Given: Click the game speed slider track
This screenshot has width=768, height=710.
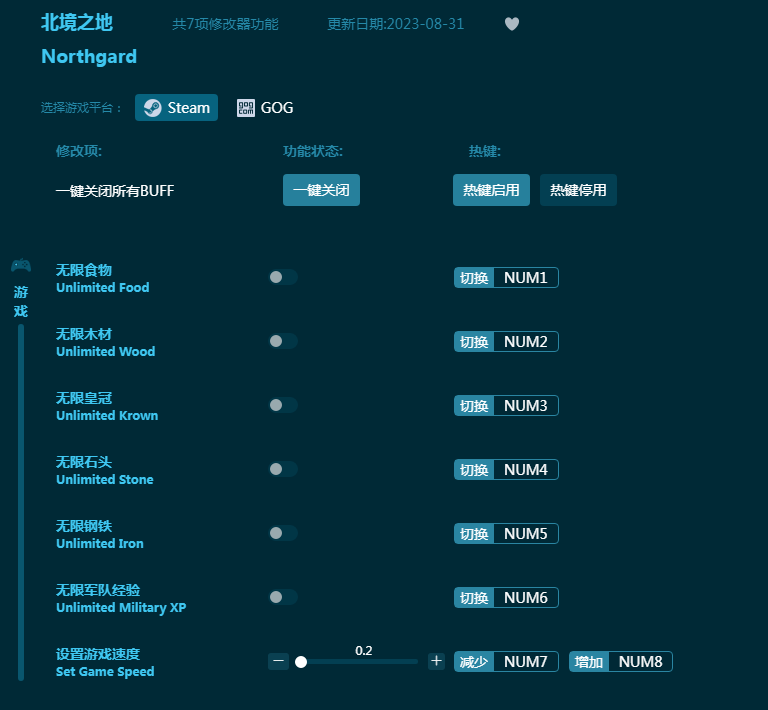Looking at the screenshot, I should [x=358, y=662].
